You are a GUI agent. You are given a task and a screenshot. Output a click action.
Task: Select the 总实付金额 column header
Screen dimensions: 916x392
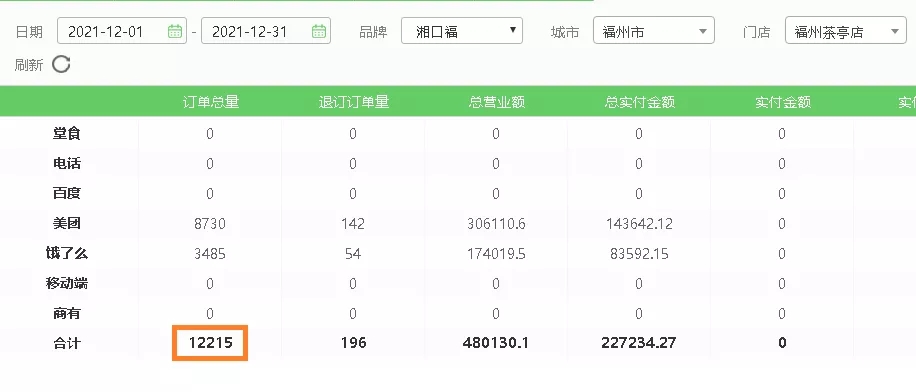pyautogui.click(x=640, y=102)
